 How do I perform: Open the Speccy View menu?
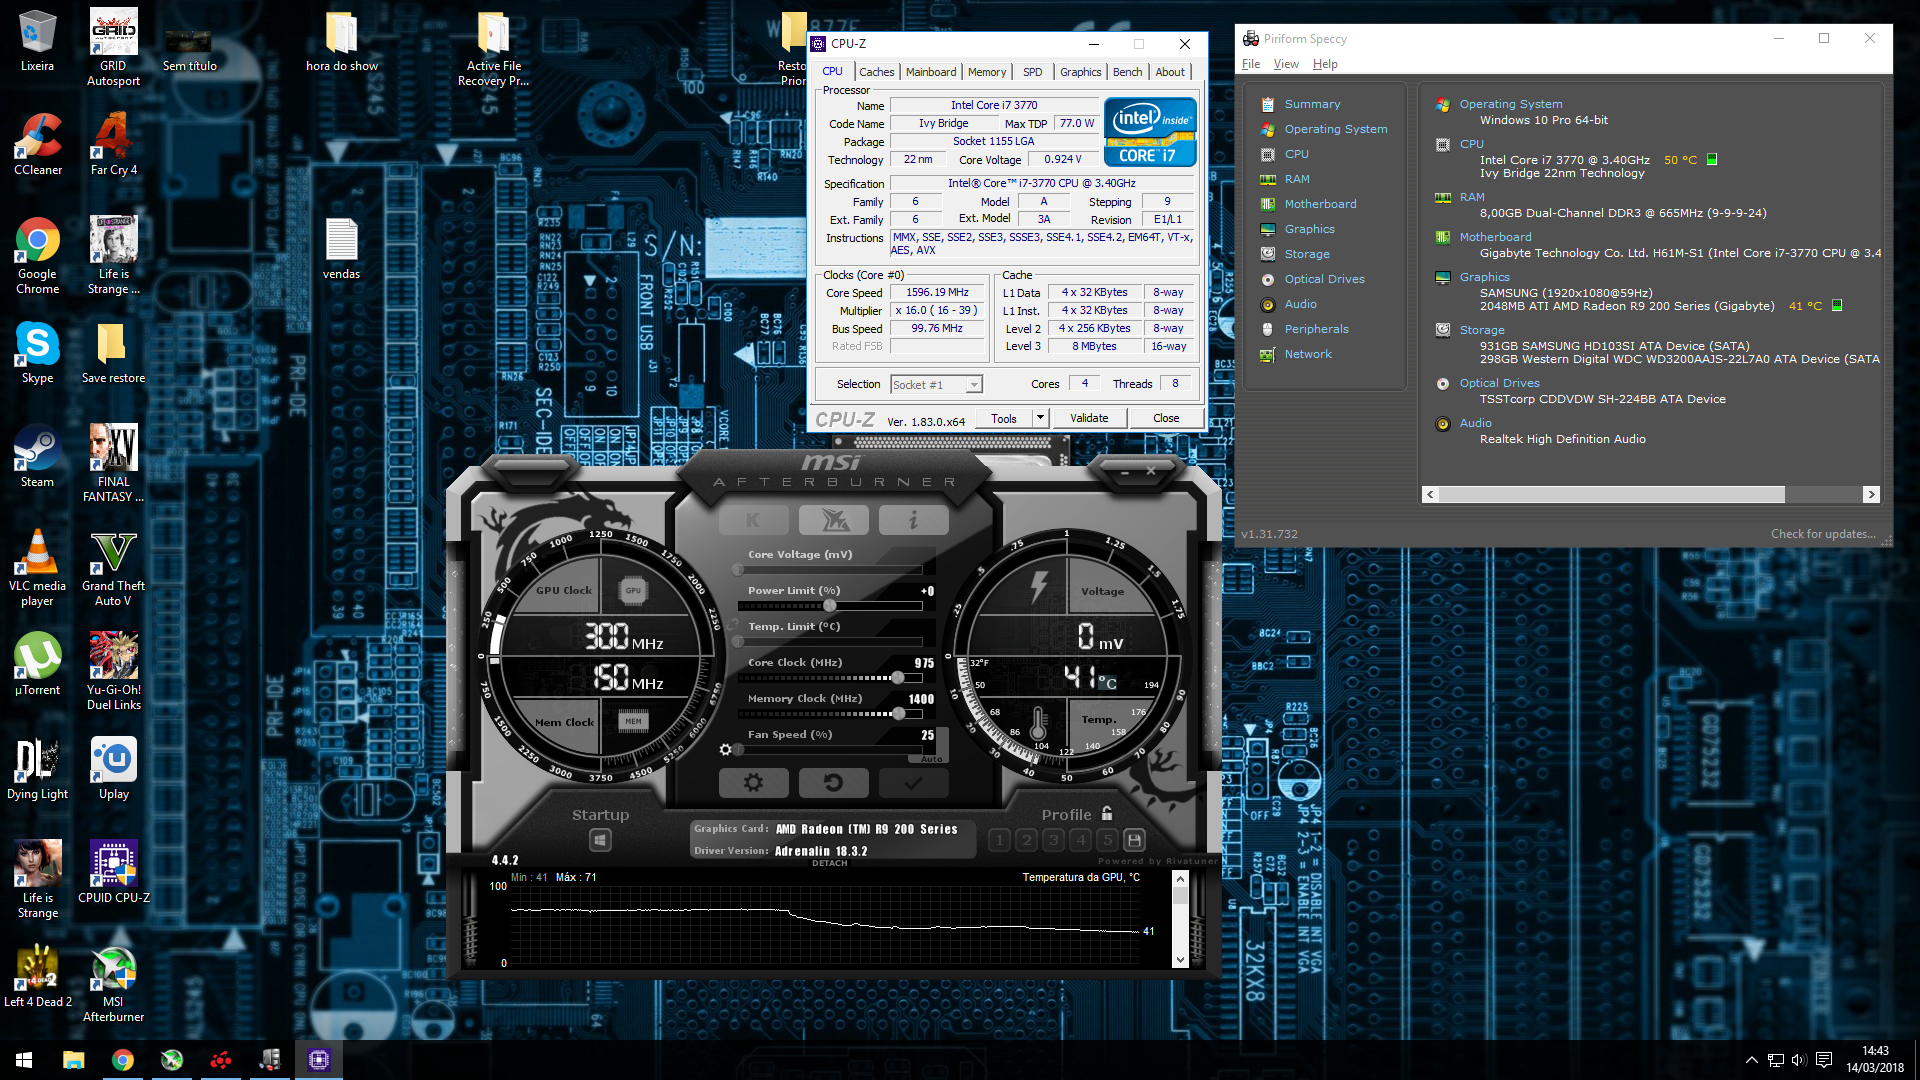tap(1286, 64)
